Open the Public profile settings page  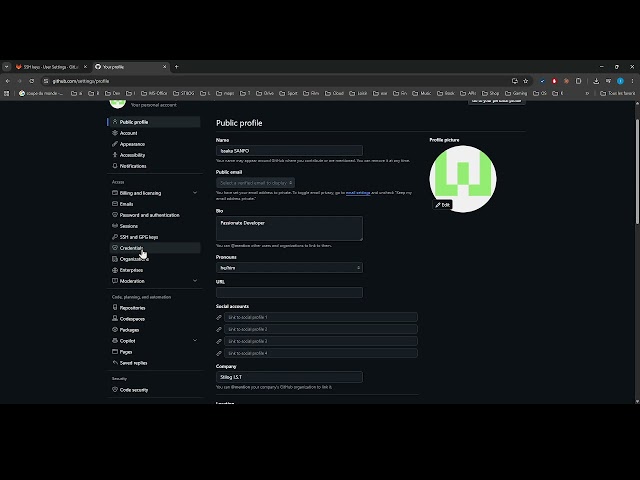(x=155, y=122)
